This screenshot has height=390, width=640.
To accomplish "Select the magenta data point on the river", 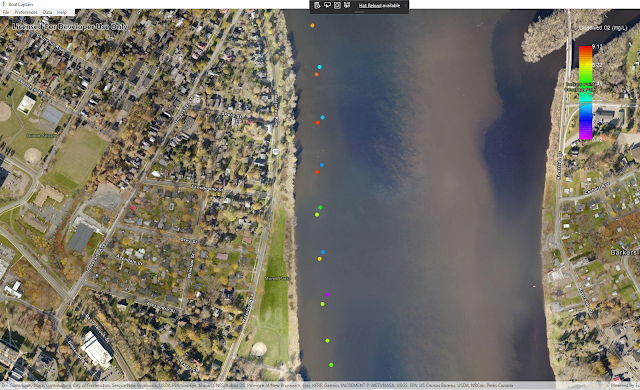I will click(x=328, y=295).
